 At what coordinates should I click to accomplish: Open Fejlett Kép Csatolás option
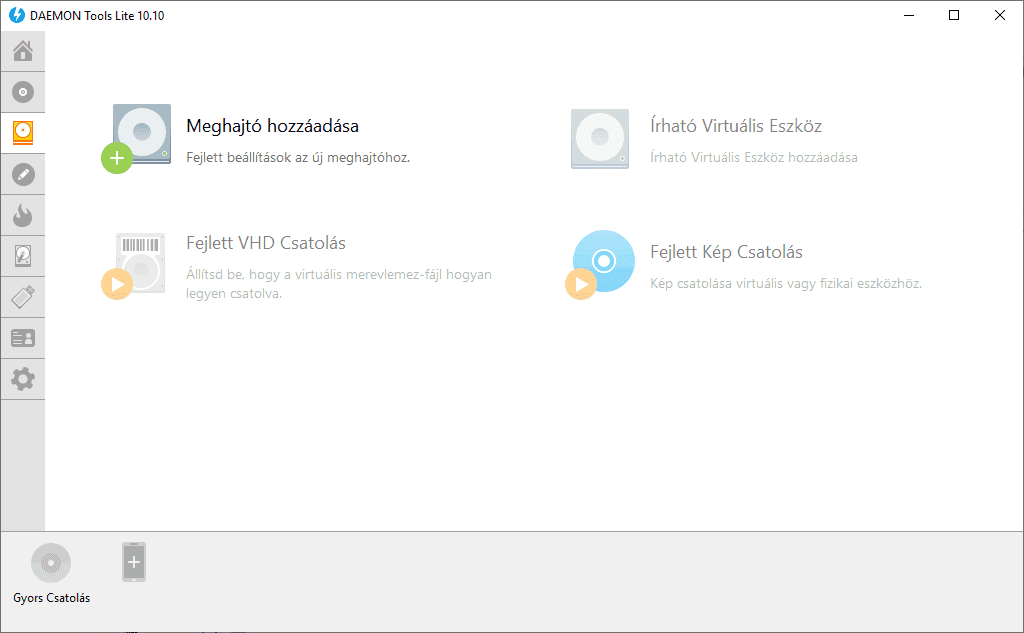click(726, 252)
